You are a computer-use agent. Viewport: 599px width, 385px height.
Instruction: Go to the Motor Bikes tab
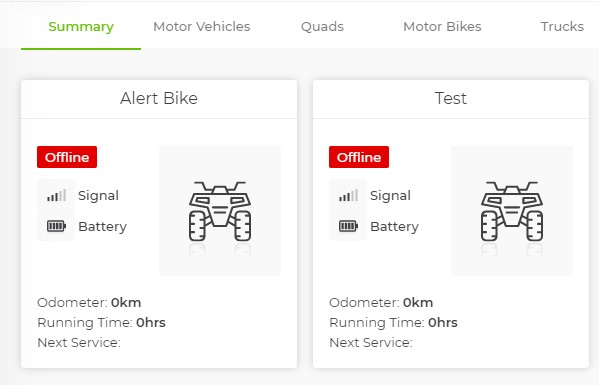(x=442, y=26)
